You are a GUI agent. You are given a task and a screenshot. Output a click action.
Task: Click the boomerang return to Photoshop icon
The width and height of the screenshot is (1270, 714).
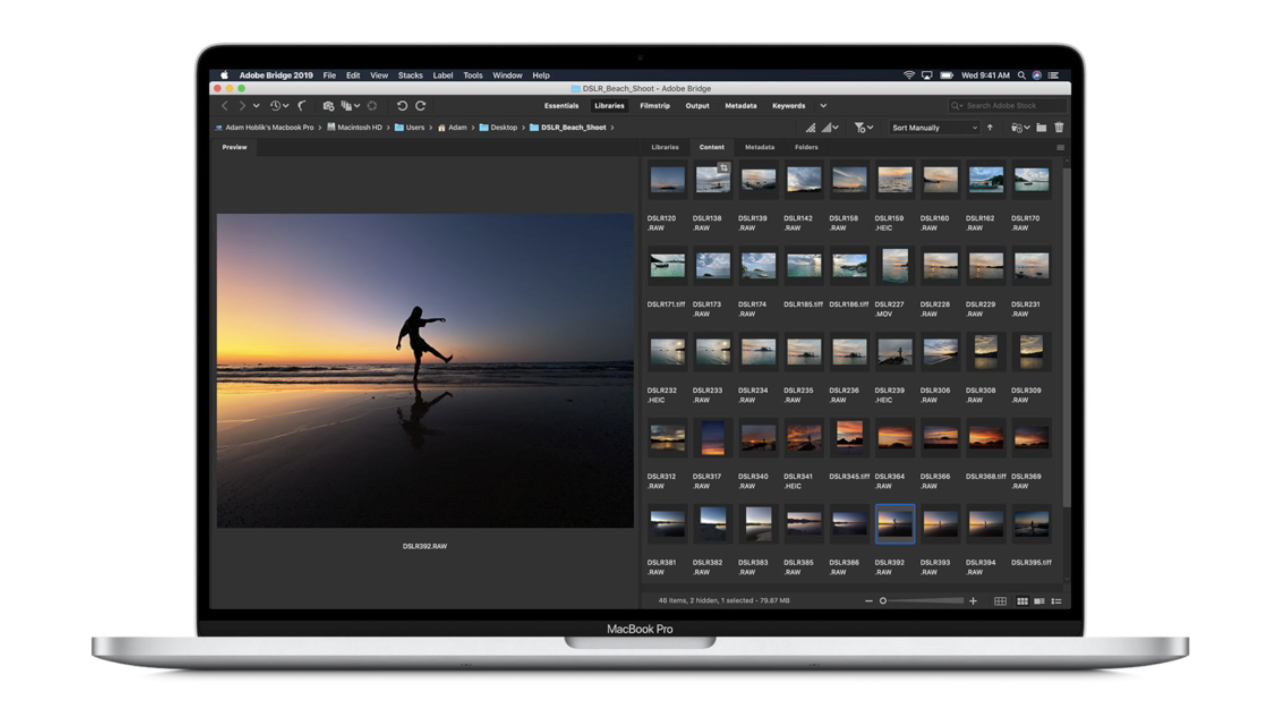click(x=301, y=106)
